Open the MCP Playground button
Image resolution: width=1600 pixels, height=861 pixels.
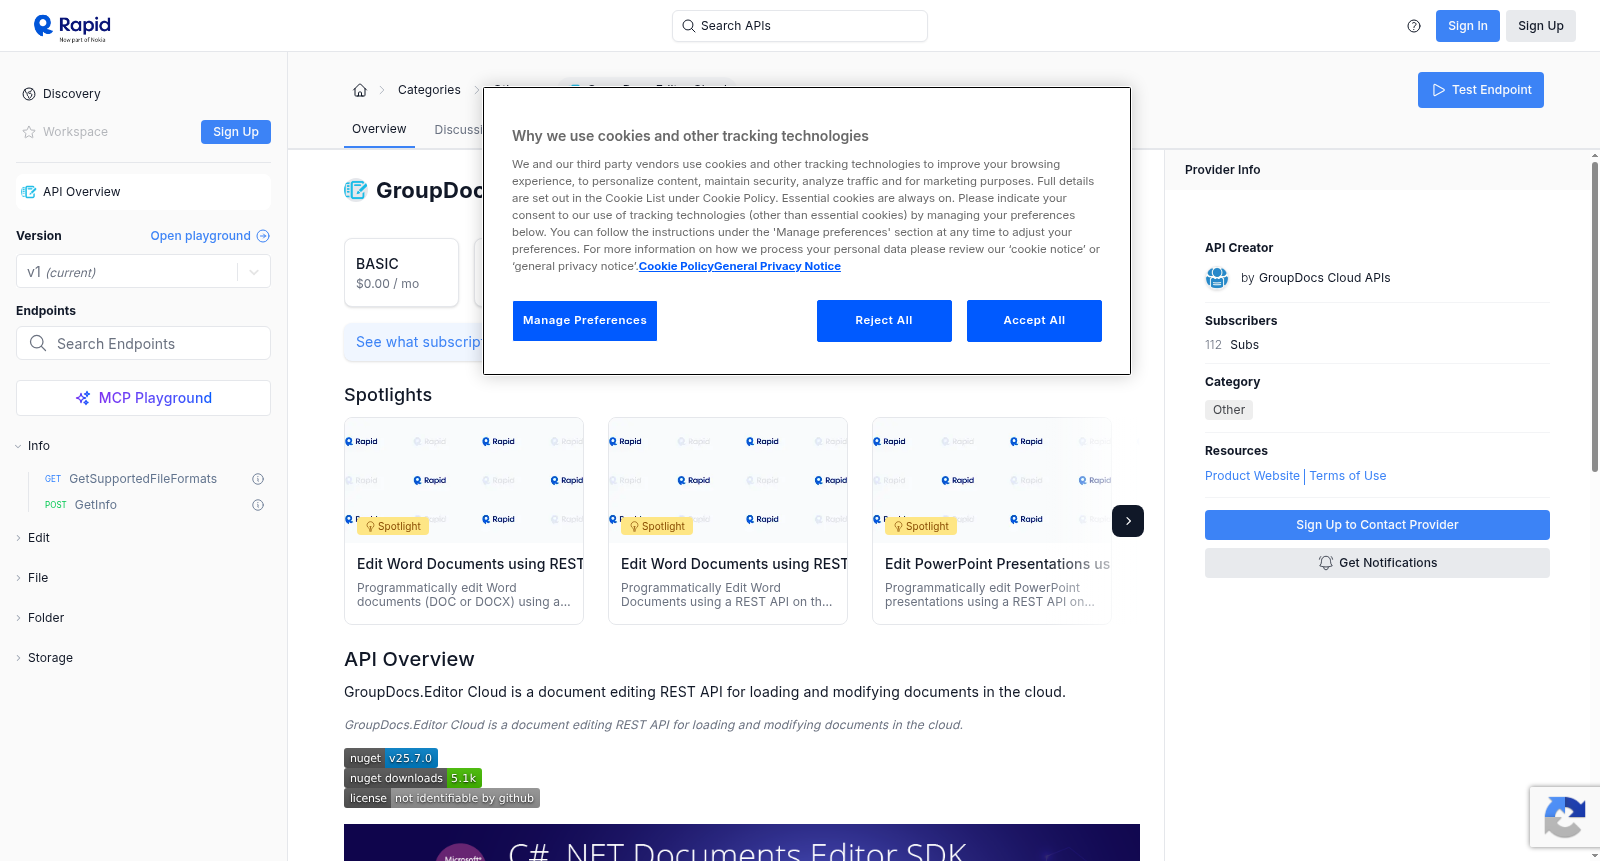(143, 398)
